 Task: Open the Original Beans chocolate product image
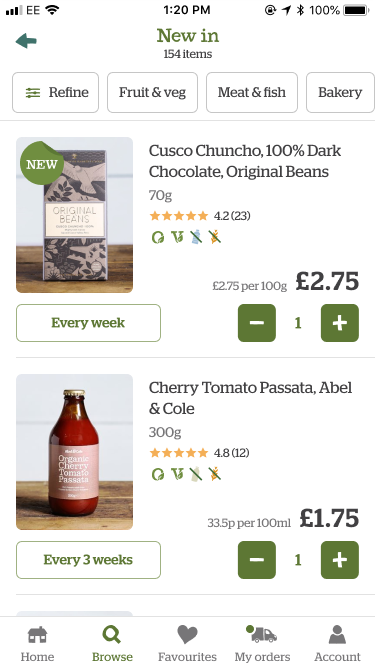[75, 215]
